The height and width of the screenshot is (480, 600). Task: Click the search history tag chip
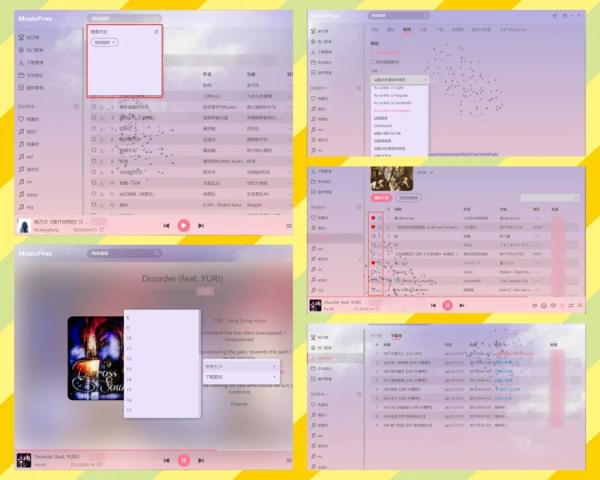[104, 43]
